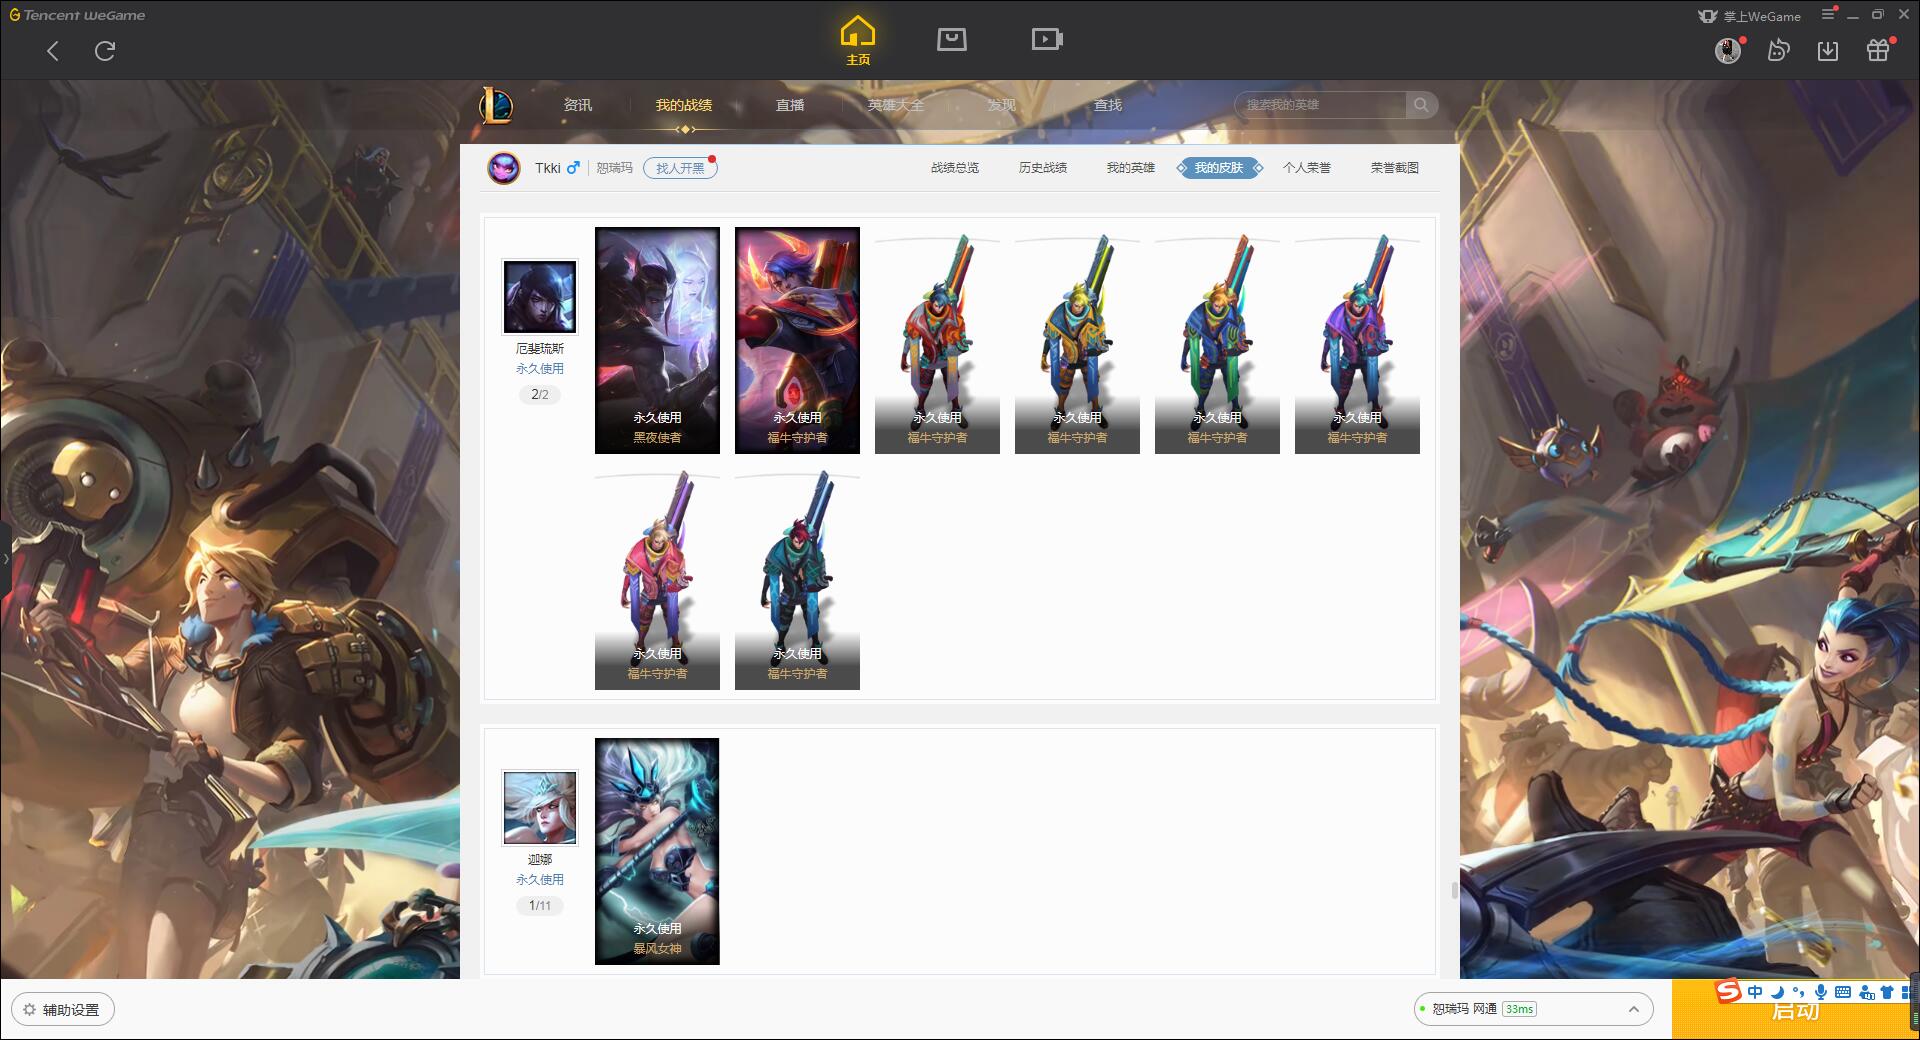This screenshot has height=1040, width=1920.
Task: Open the 英雄大全 navigation tab
Action: pyautogui.click(x=896, y=105)
